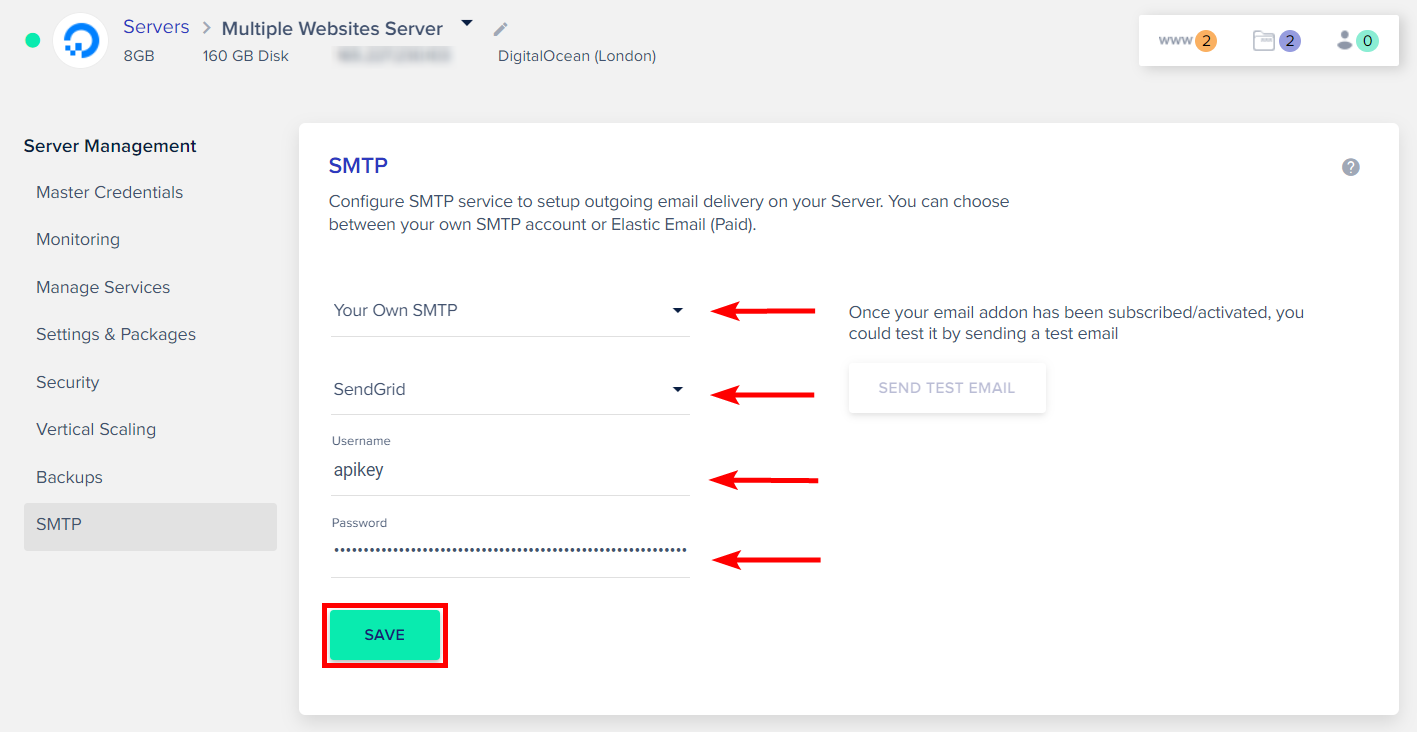
Task: Open Settings & Packages section
Action: [116, 335]
